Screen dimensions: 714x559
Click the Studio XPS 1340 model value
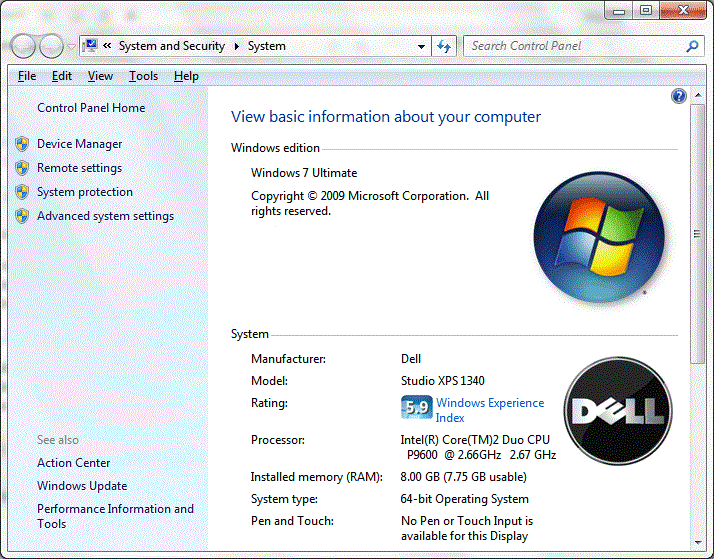click(x=443, y=381)
